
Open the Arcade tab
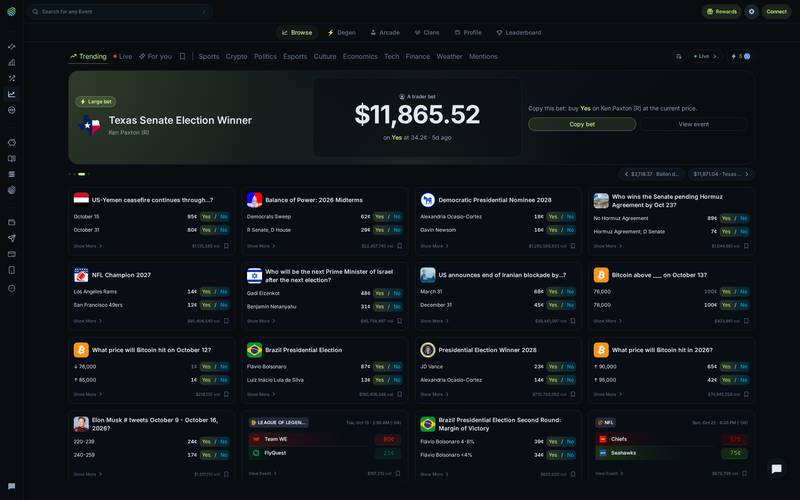click(x=385, y=32)
